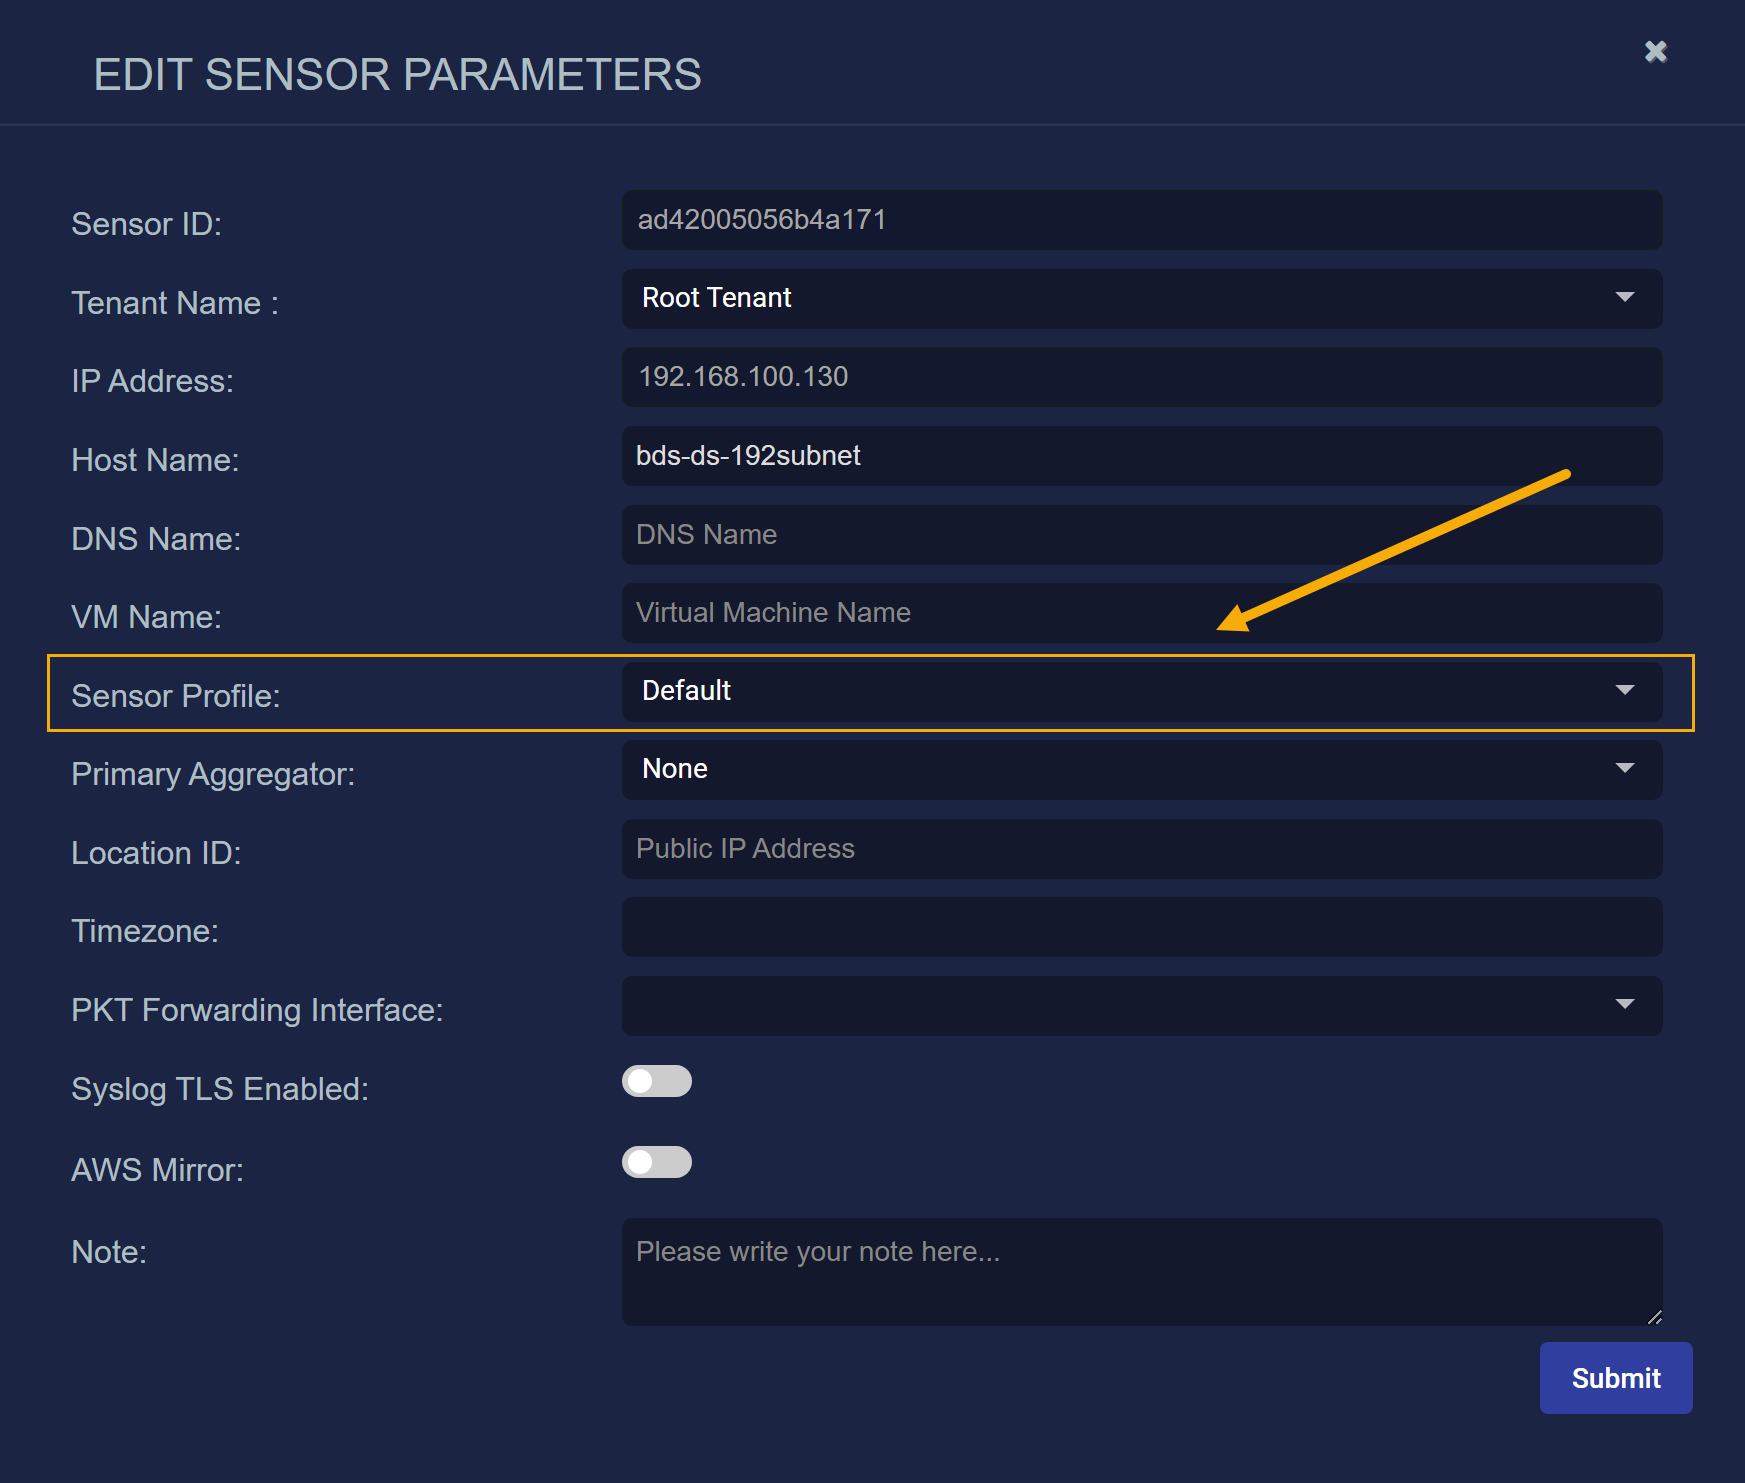
Task: Grab the Note textarea resize handle
Action: pos(1655,1318)
